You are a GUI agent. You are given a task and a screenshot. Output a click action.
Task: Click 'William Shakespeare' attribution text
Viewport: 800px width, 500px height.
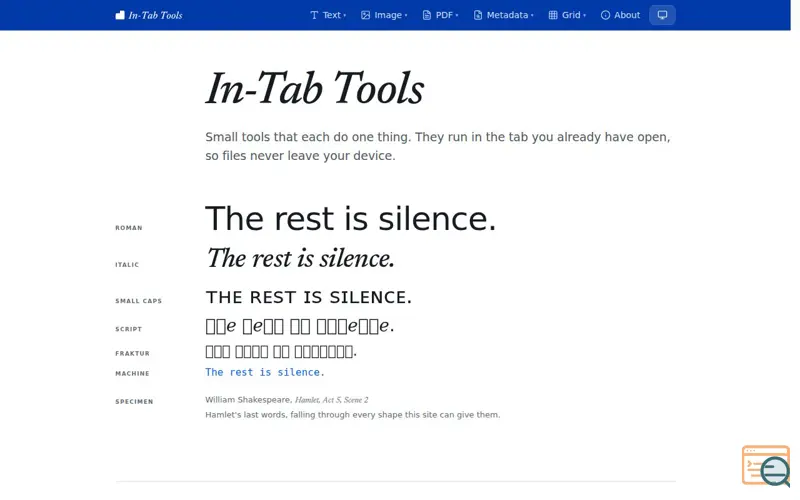pyautogui.click(x=247, y=400)
